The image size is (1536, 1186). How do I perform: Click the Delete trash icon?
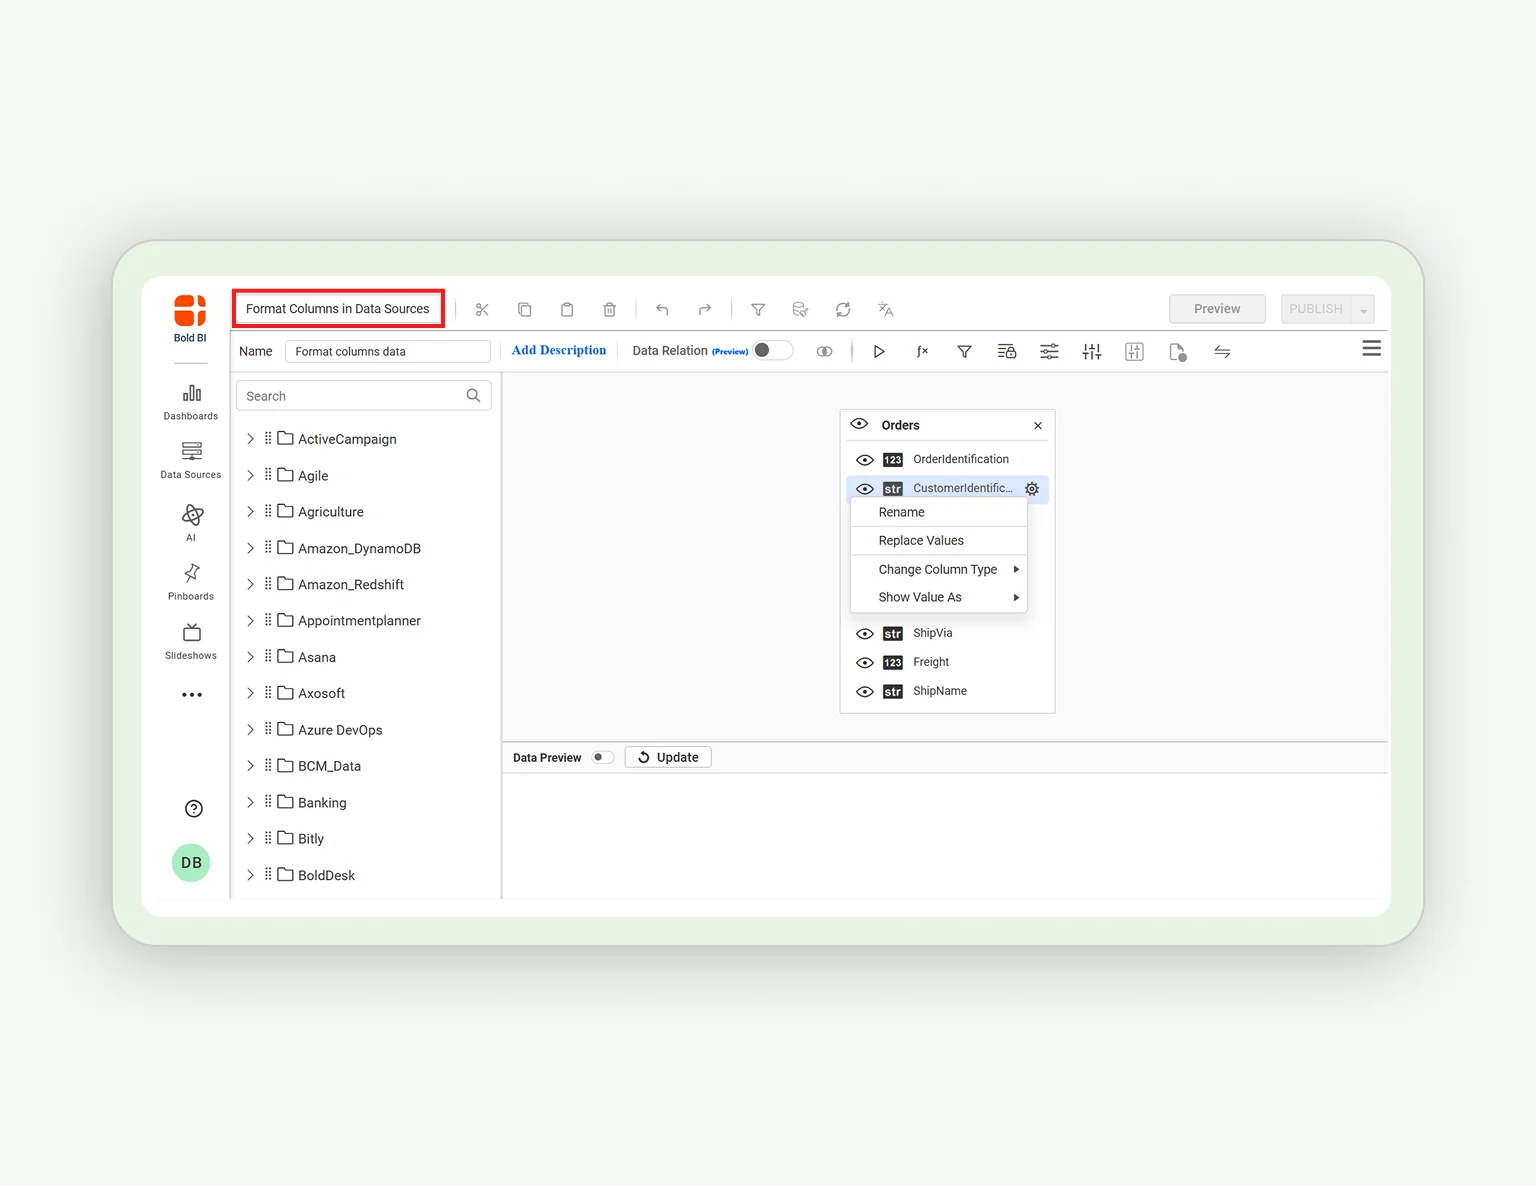(x=609, y=310)
